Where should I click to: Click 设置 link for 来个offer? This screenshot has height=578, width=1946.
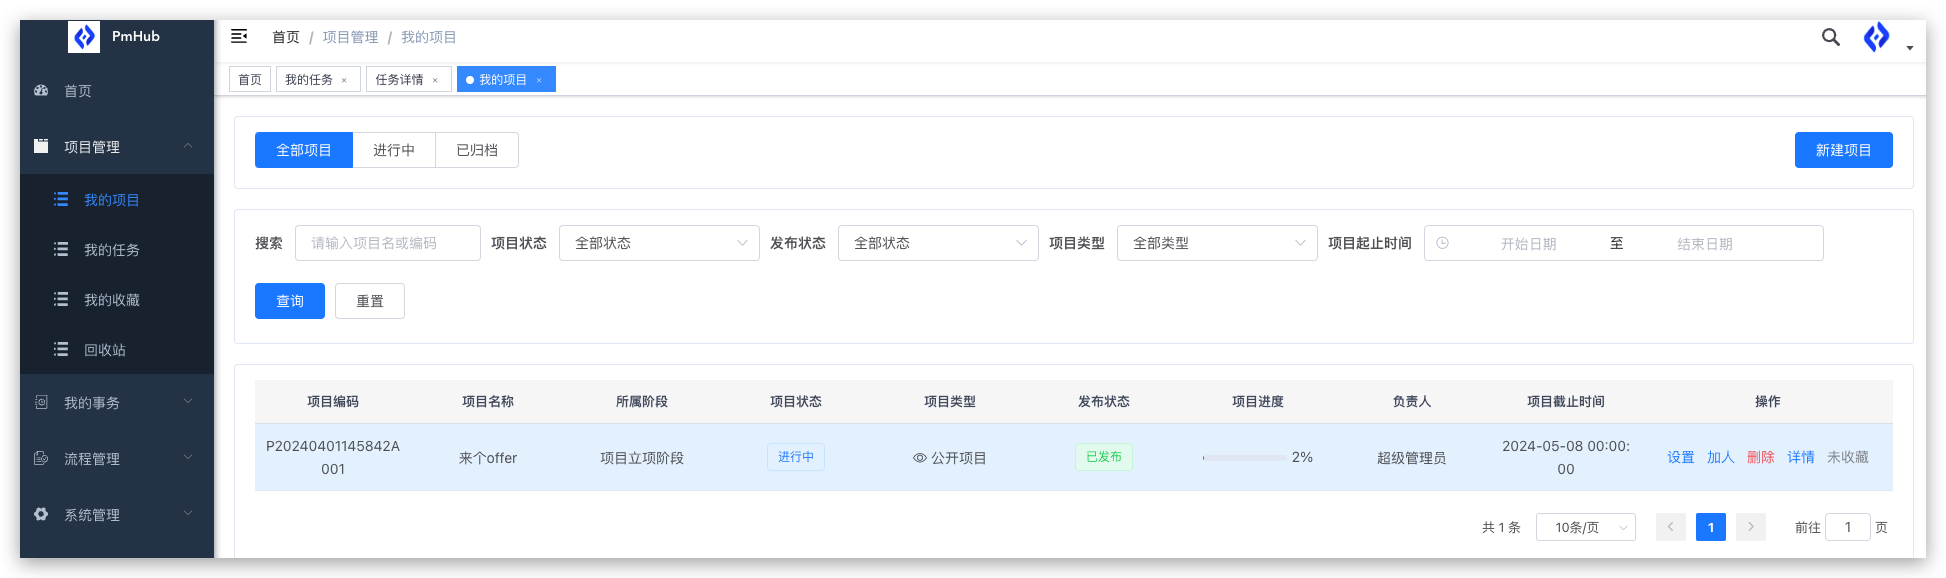pos(1680,457)
